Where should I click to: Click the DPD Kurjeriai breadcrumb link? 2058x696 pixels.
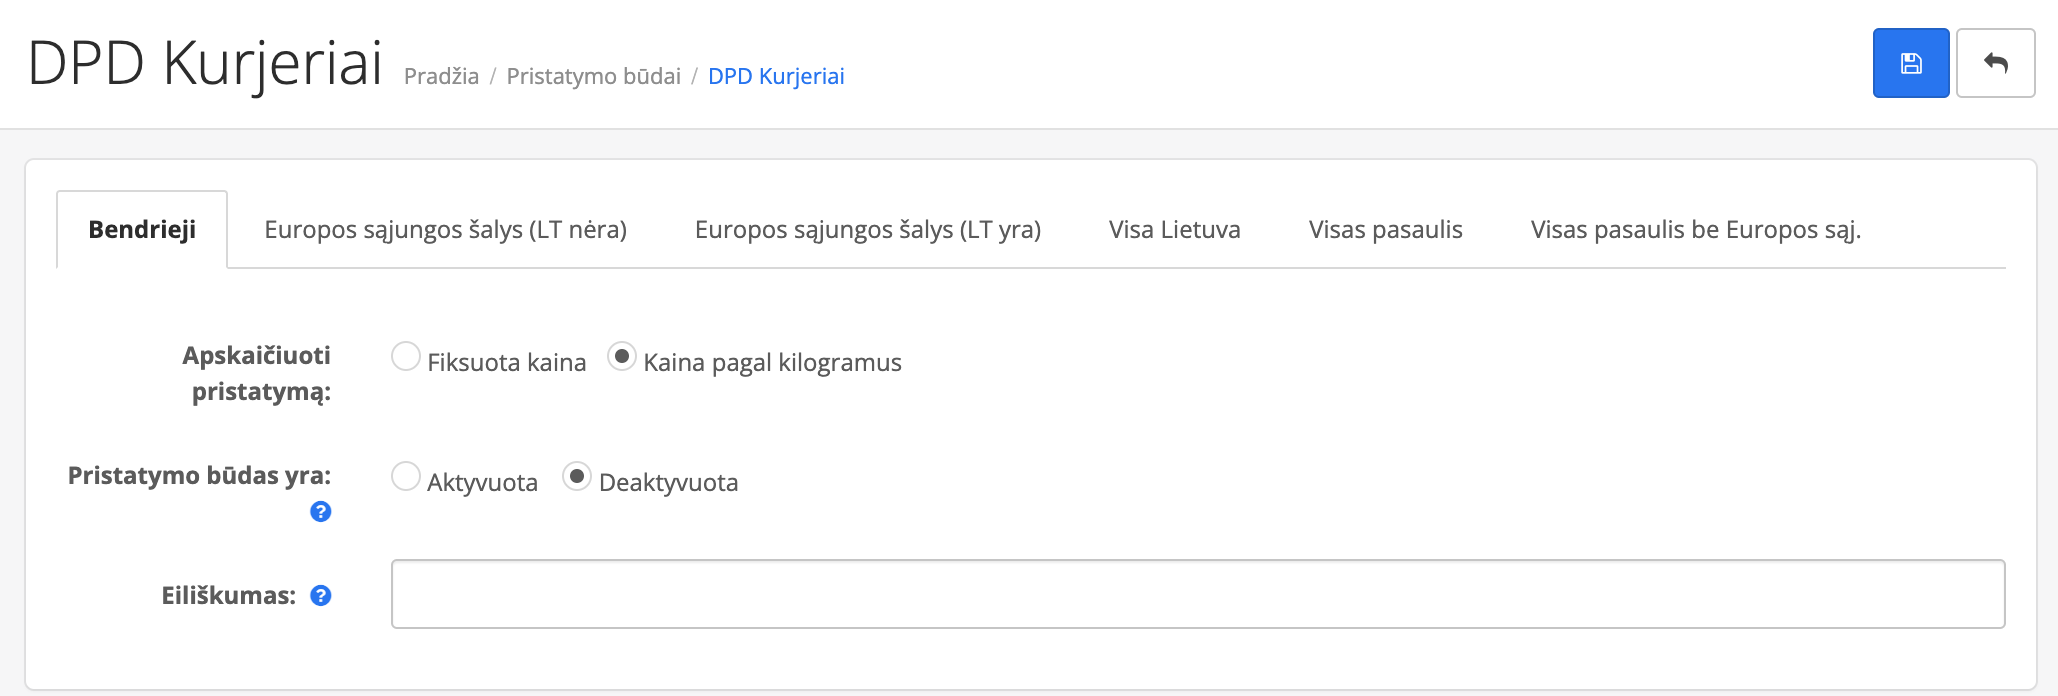click(x=776, y=77)
